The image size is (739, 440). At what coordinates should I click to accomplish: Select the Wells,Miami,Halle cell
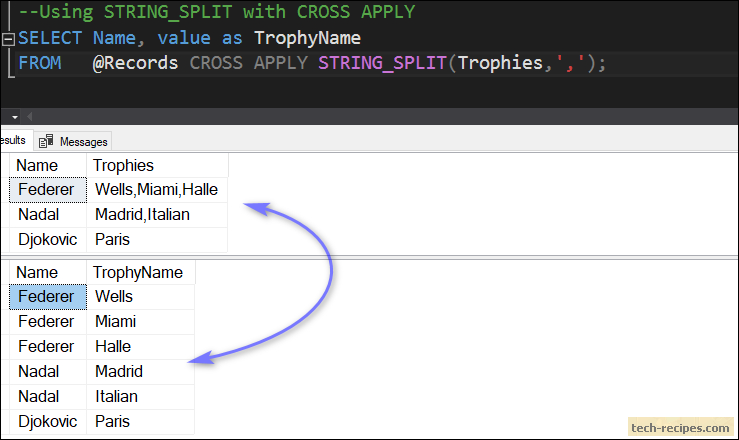coord(157,190)
